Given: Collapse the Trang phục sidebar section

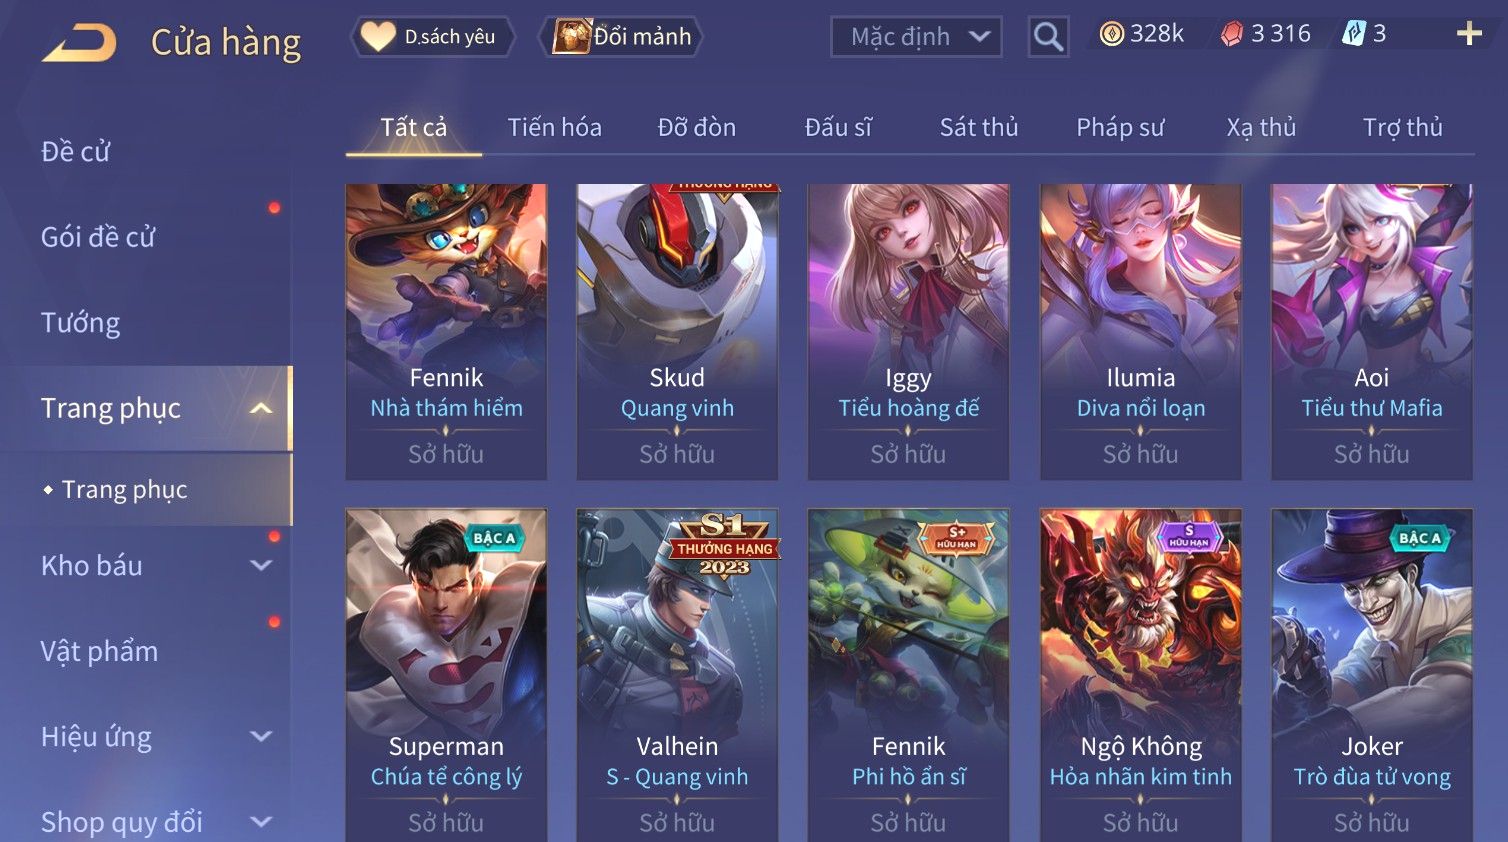Looking at the screenshot, I should click(x=261, y=408).
